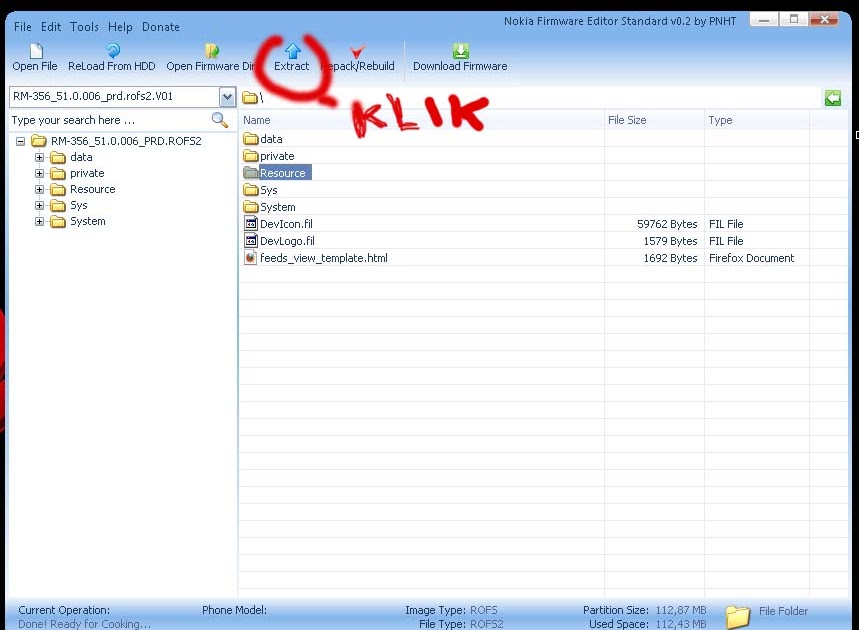The height and width of the screenshot is (630, 859).
Task: Click Done! Ready for Cooking status text
Action: (84, 624)
